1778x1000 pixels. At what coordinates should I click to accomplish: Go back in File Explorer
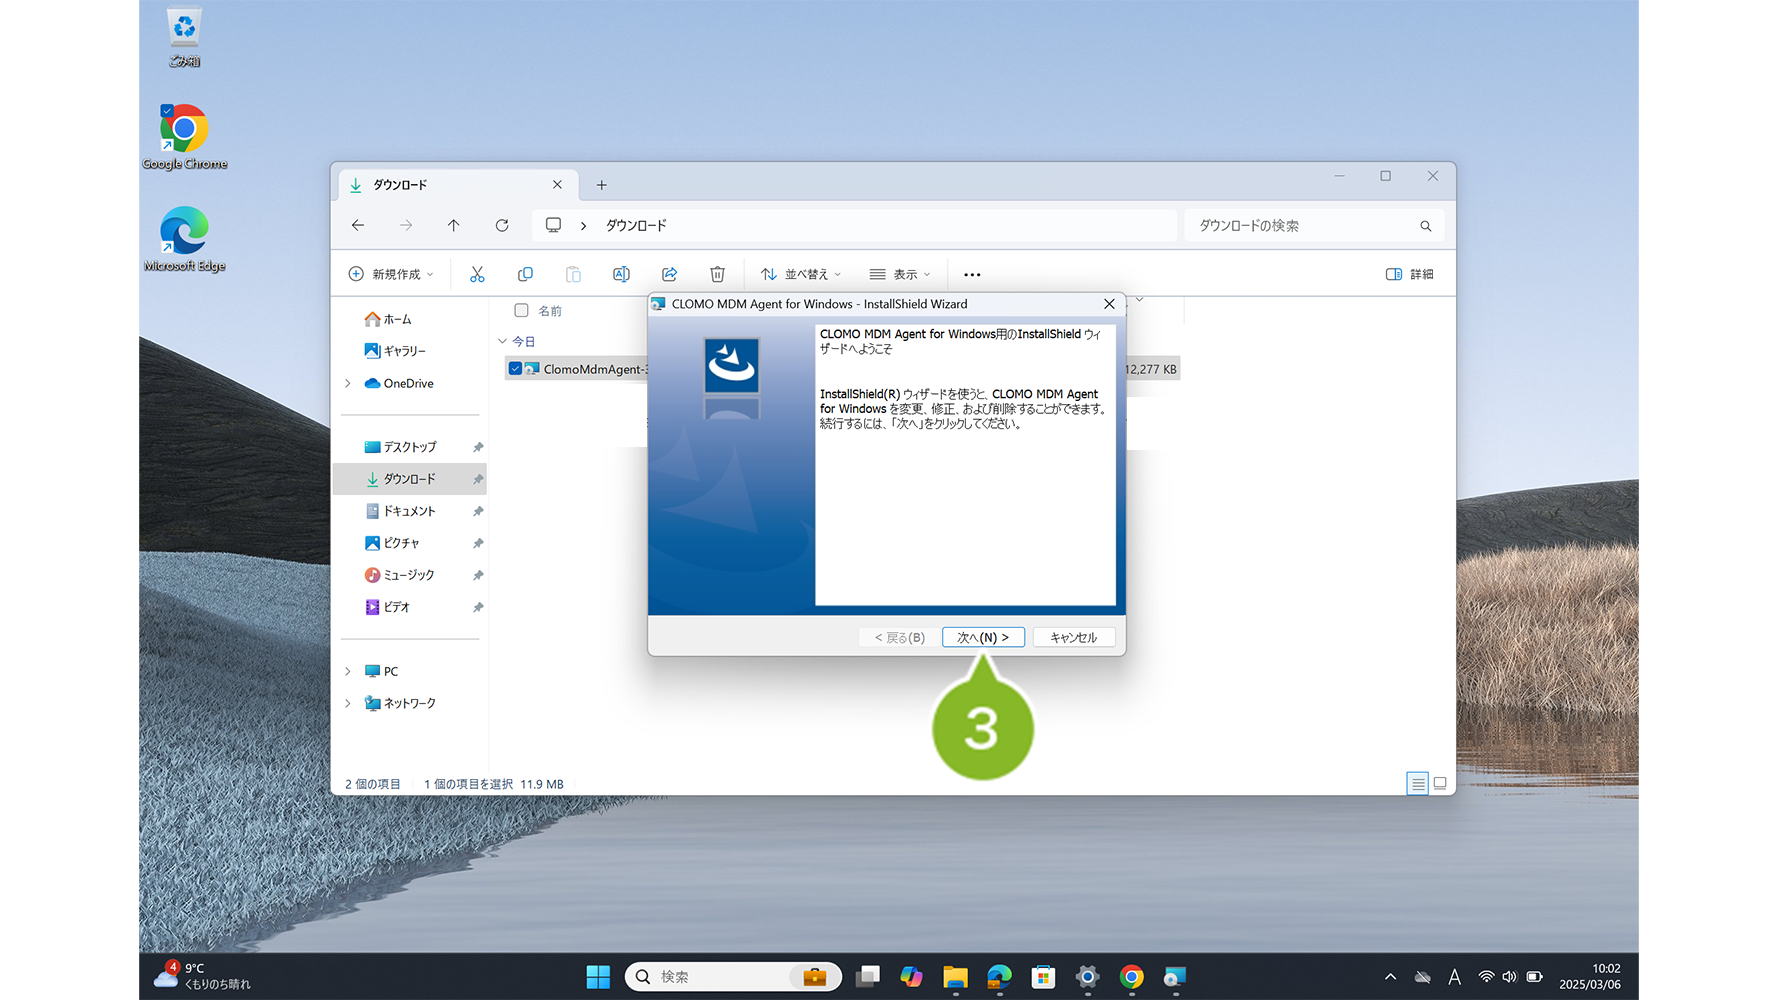[358, 225]
